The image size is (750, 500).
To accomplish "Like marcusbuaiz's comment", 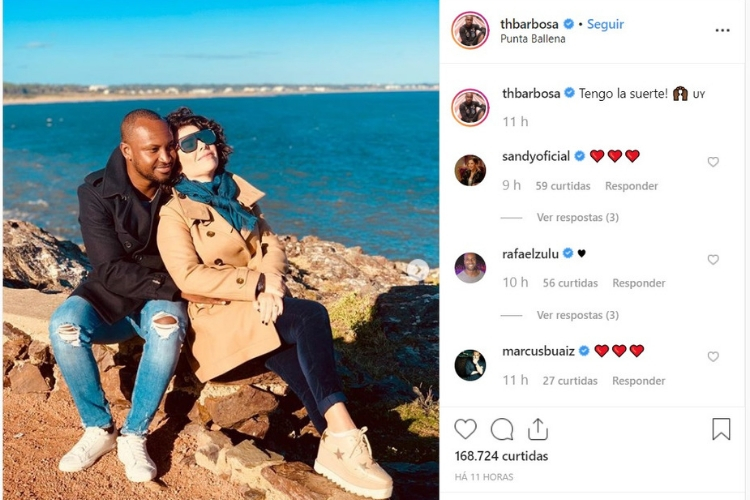I will click(713, 357).
